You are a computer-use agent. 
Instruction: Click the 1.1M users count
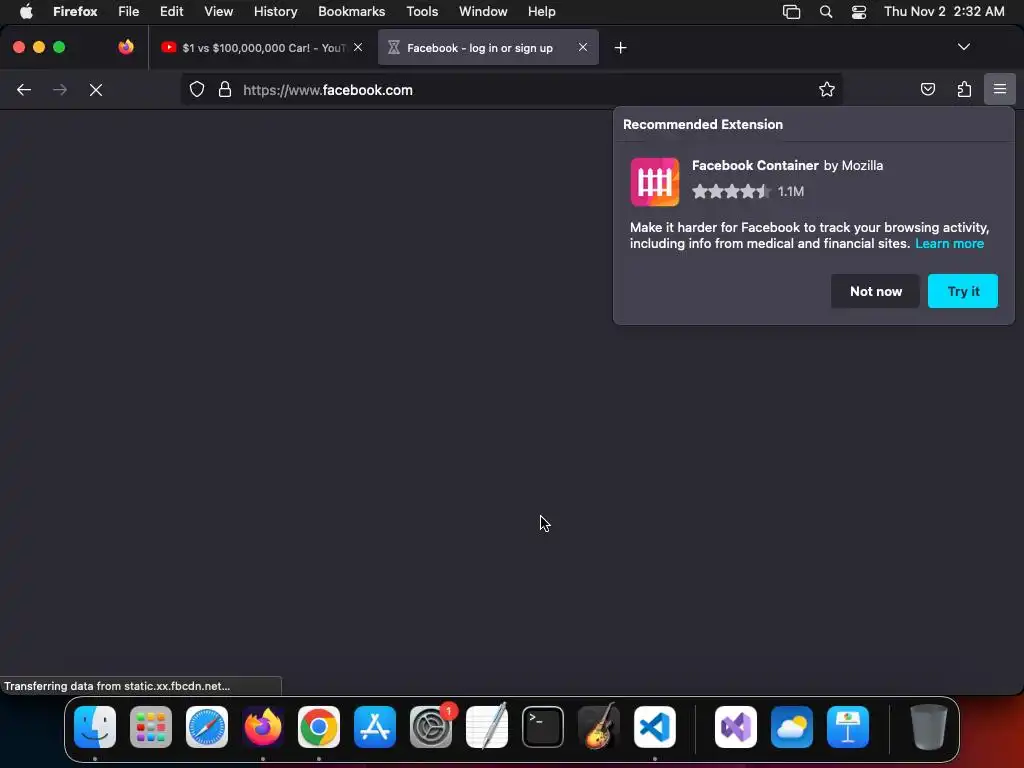click(x=790, y=191)
